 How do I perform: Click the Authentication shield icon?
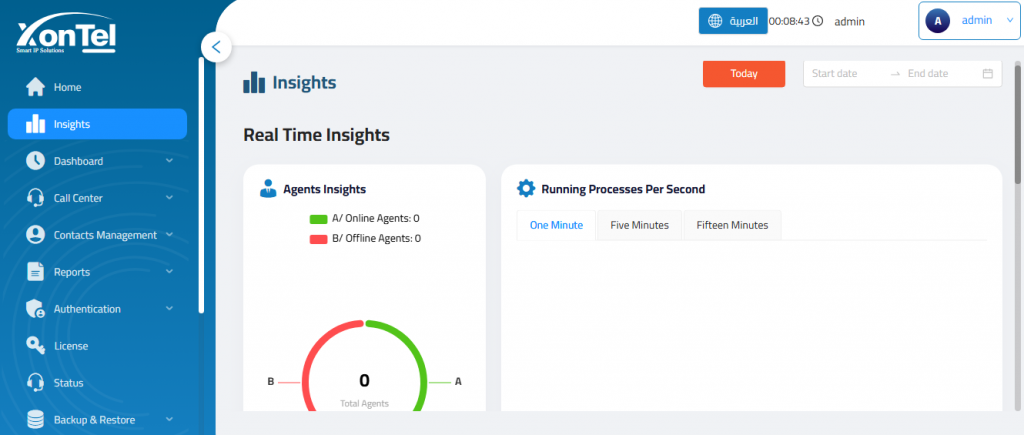tap(35, 309)
